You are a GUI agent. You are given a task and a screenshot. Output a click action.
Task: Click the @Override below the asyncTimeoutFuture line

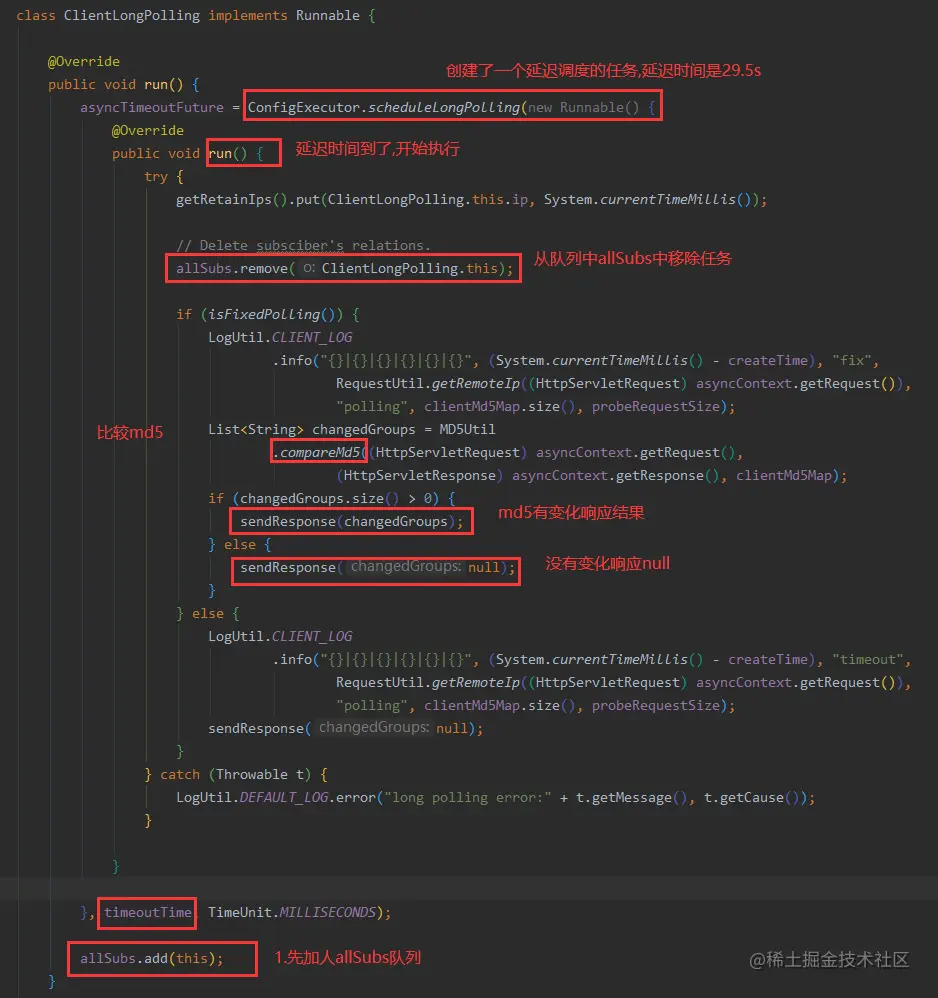pos(148,130)
